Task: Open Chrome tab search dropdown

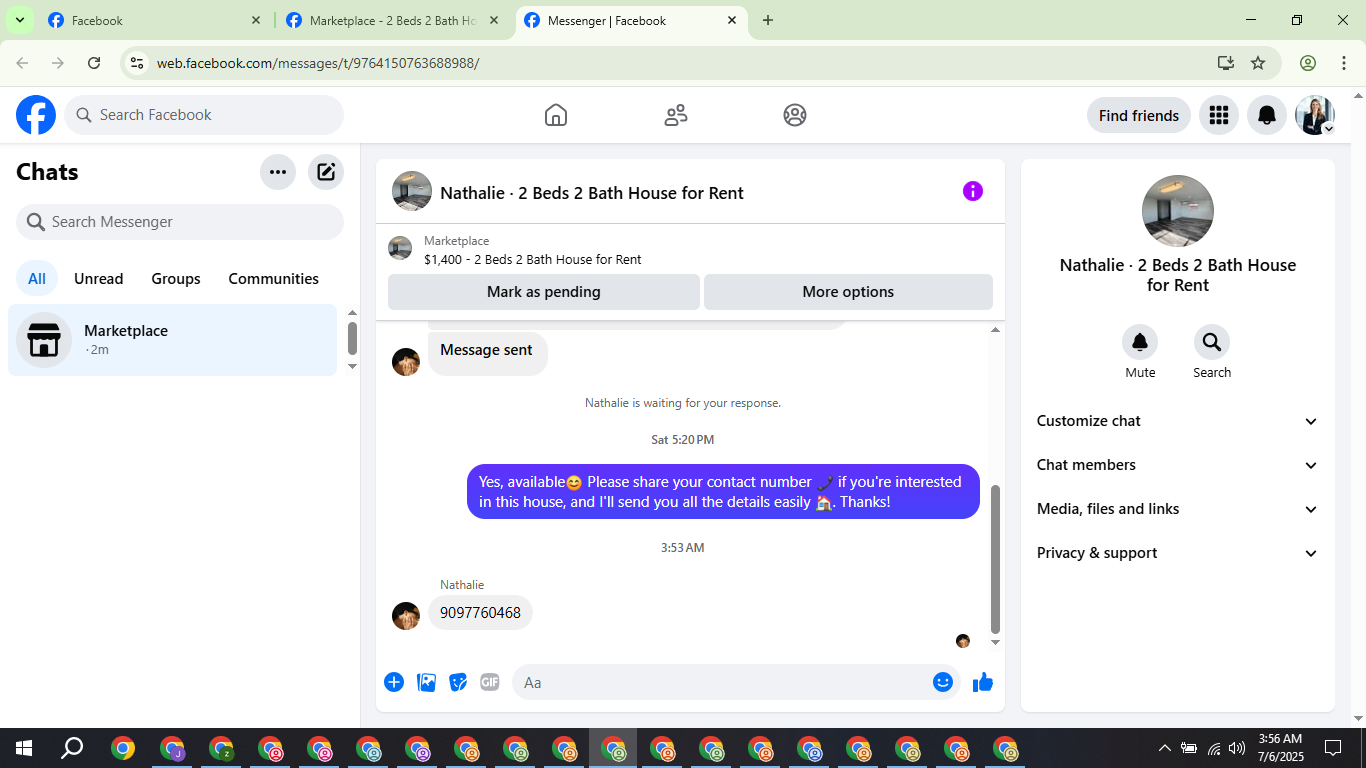Action: pos(19,20)
